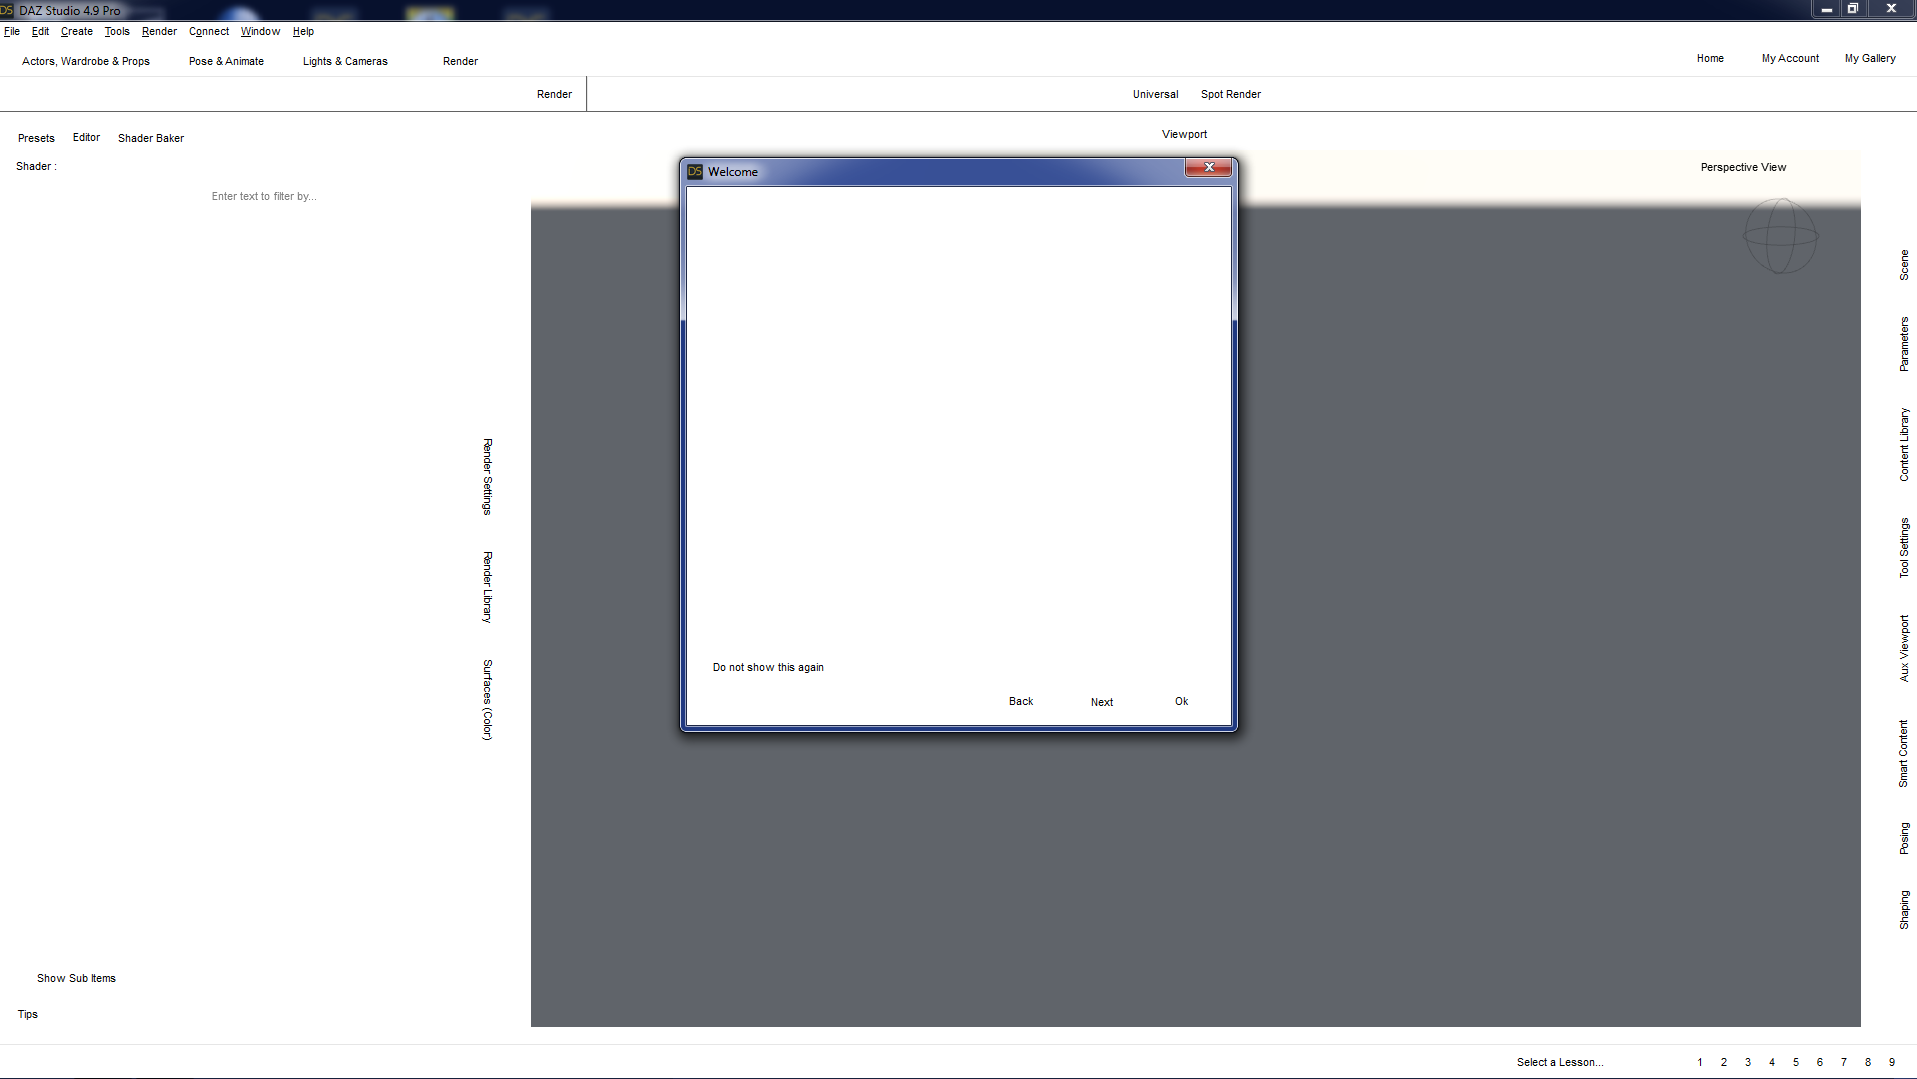1917x1079 pixels.
Task: Go to lesson step 6
Action: (x=1820, y=1063)
